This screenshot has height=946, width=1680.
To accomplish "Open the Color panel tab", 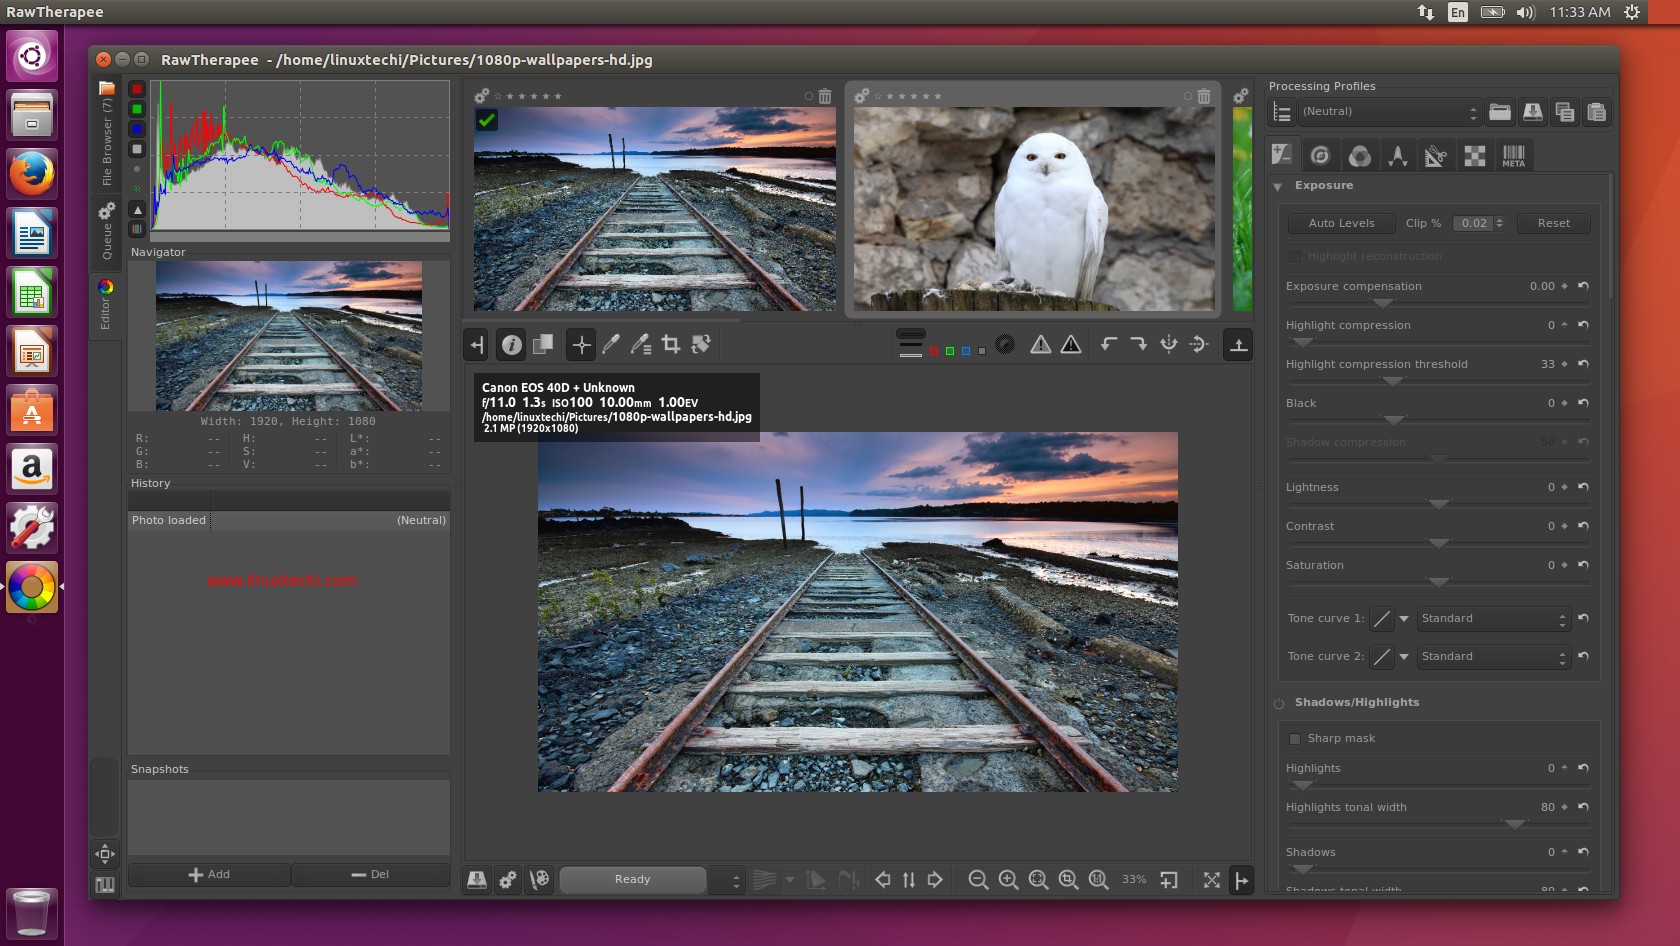I will click(x=1360, y=155).
